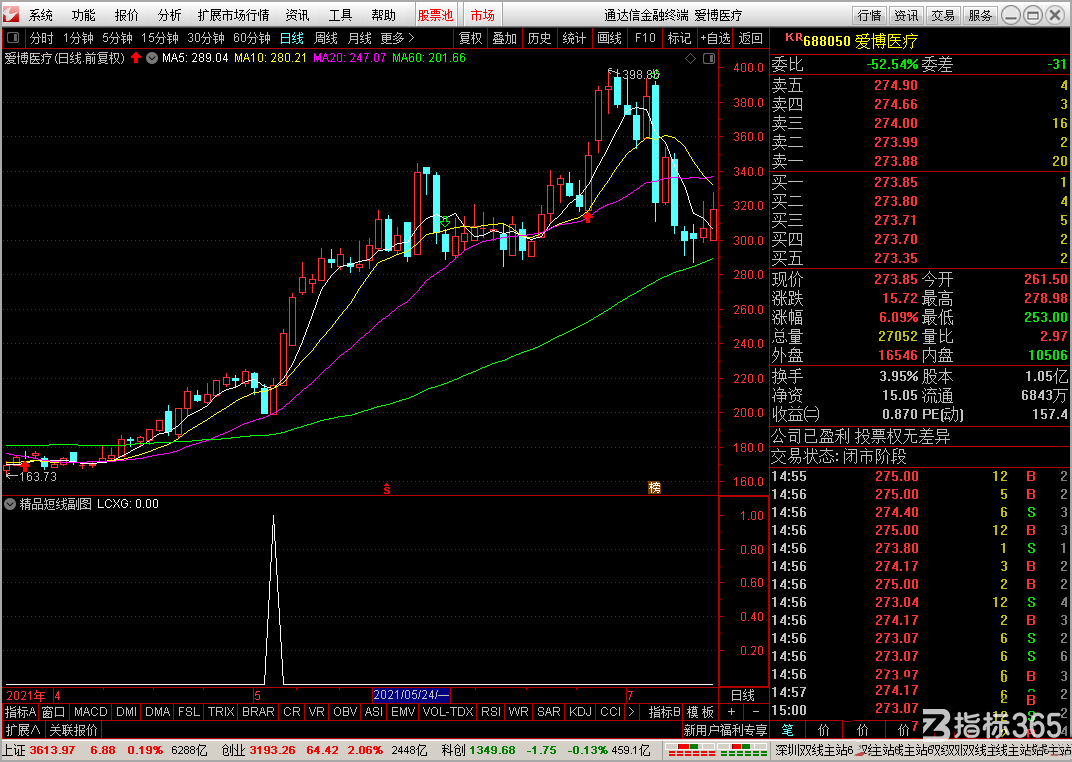Screen dimensions: 1072x762
Task: Open the 扩展市场行情 menu
Action: pos(233,15)
